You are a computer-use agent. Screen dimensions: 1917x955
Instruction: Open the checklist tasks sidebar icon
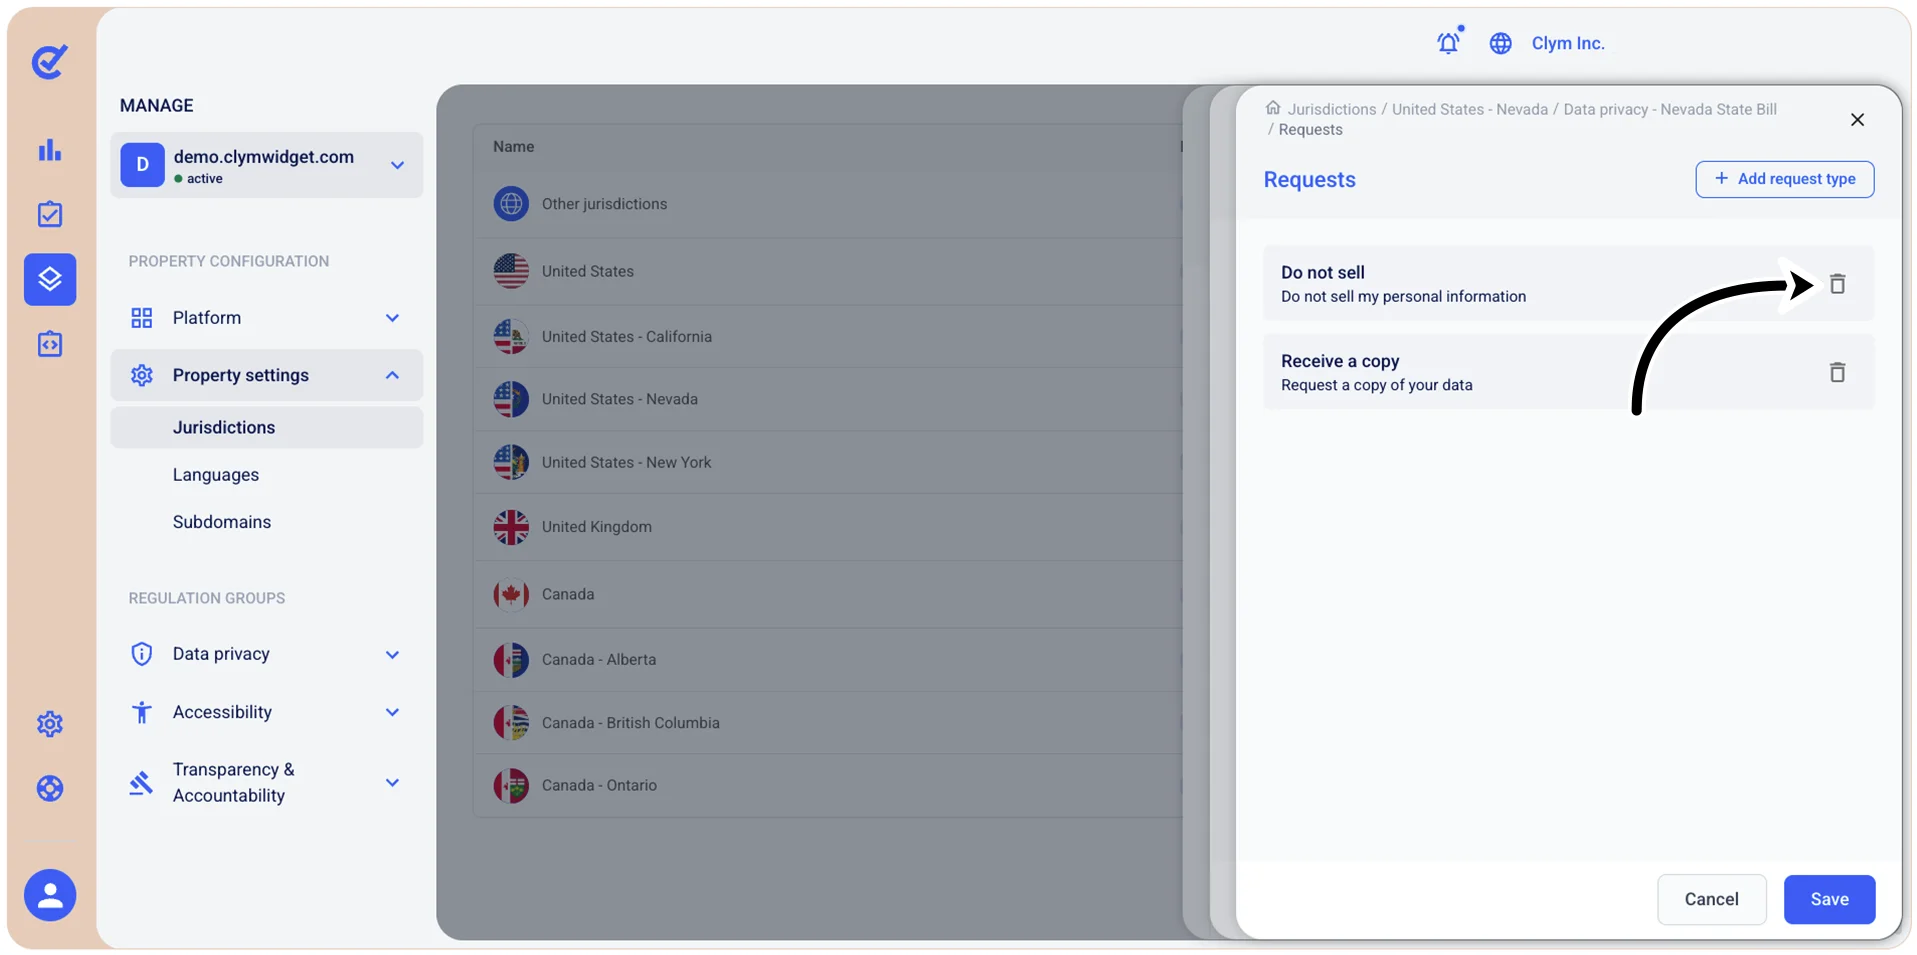50,214
